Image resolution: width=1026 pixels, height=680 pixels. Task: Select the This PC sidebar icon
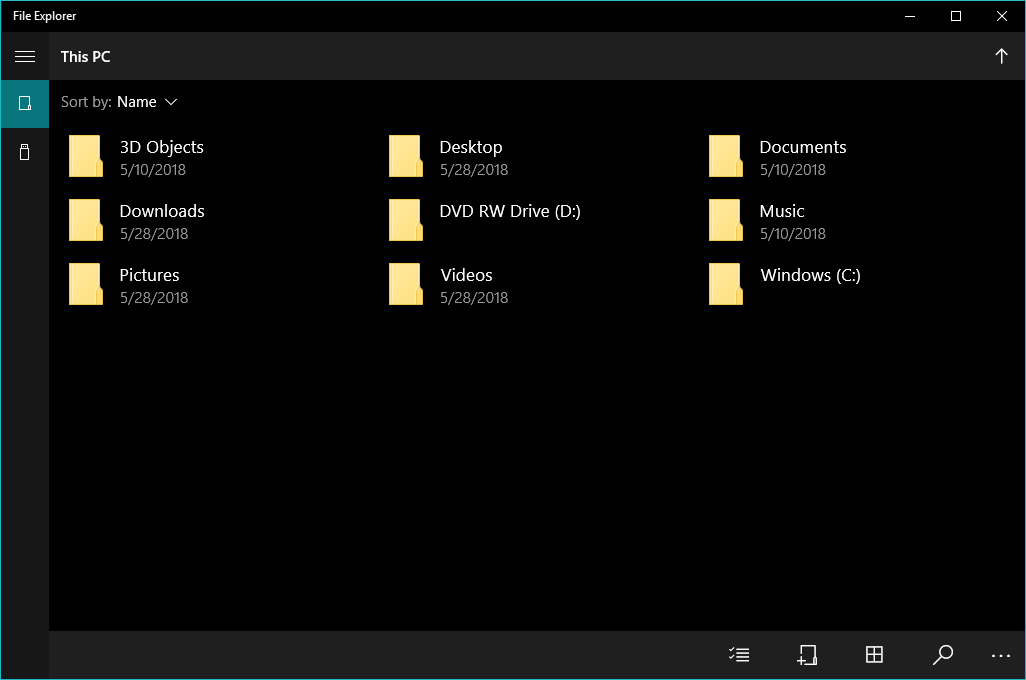tap(25, 103)
